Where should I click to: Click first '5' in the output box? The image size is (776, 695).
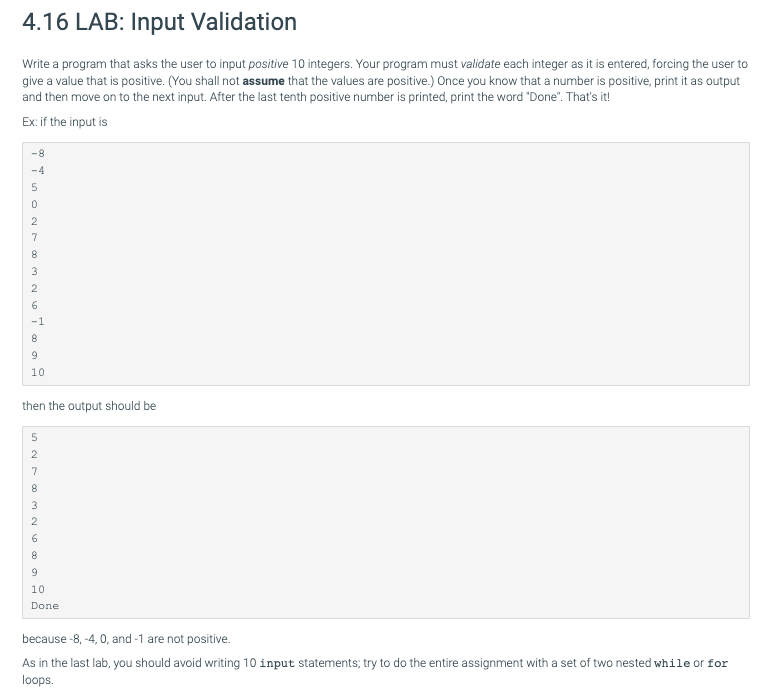click(x=34, y=437)
